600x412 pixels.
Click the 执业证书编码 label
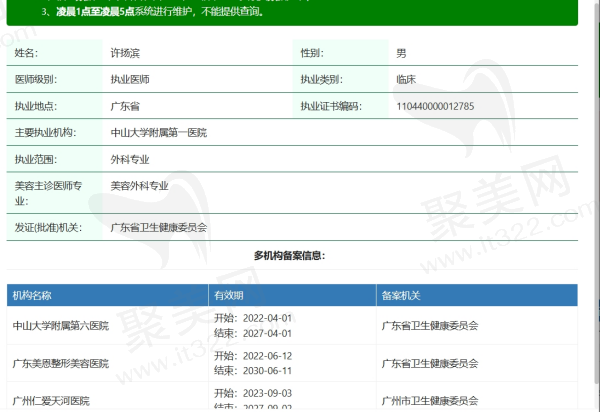(331, 106)
